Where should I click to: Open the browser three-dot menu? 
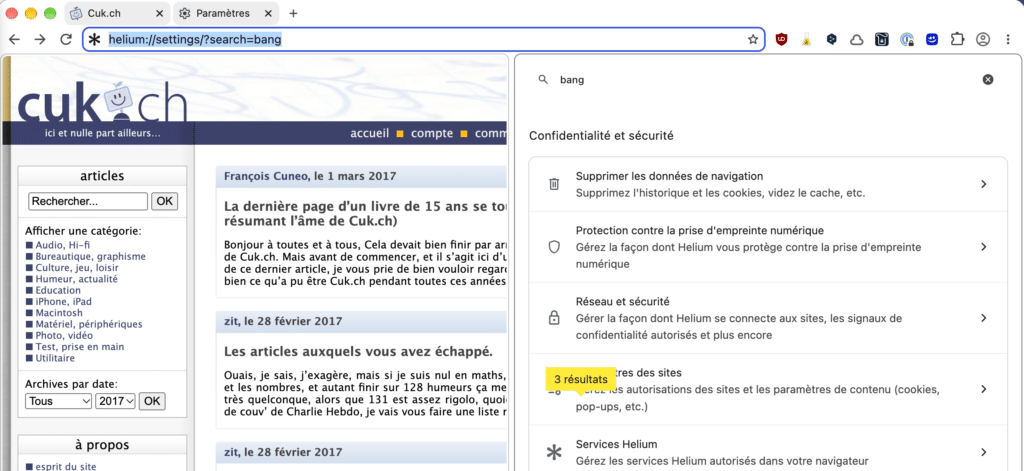point(1008,40)
